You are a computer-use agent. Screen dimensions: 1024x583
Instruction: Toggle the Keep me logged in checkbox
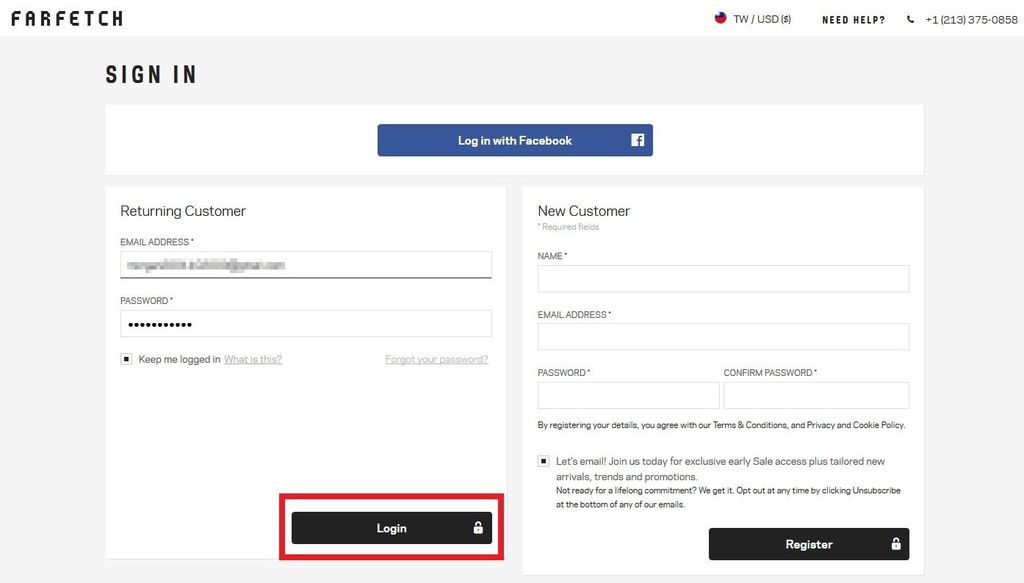[x=126, y=359]
